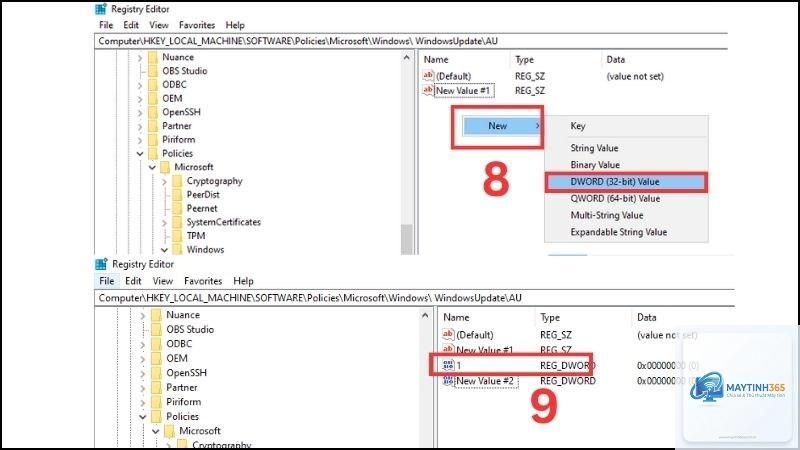Select Piriform folder icon in upper tree

pyautogui.click(x=153, y=140)
